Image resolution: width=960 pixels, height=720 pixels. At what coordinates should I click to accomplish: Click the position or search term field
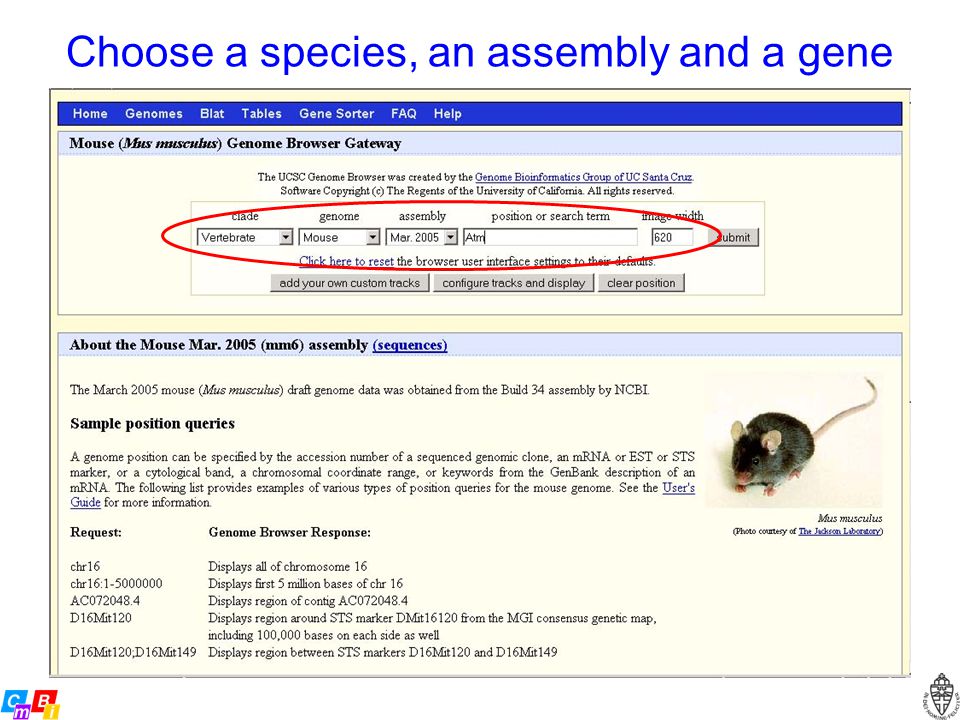click(550, 238)
